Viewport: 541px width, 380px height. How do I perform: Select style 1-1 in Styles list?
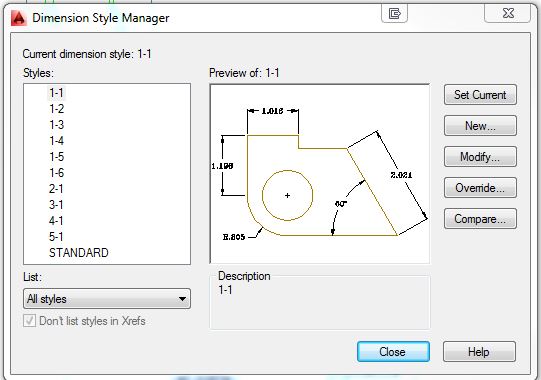(x=56, y=93)
